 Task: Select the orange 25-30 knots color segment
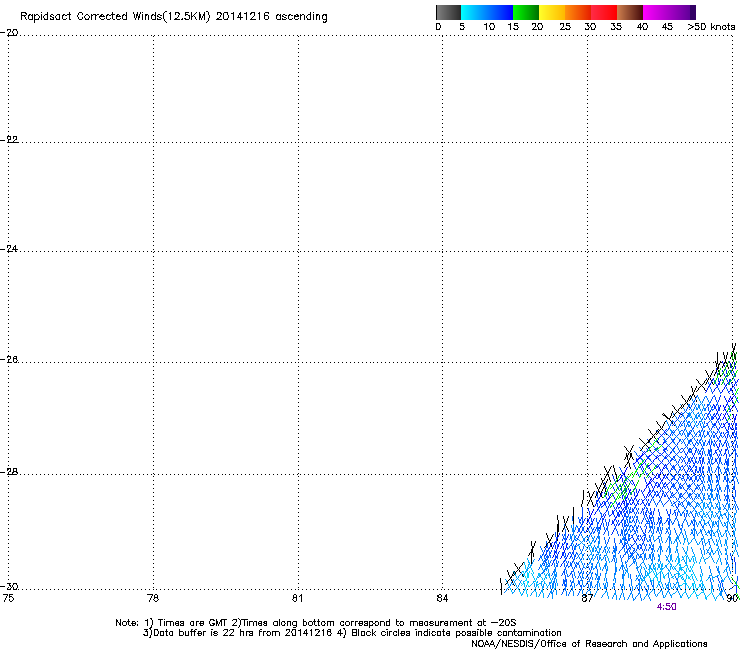(x=578, y=12)
